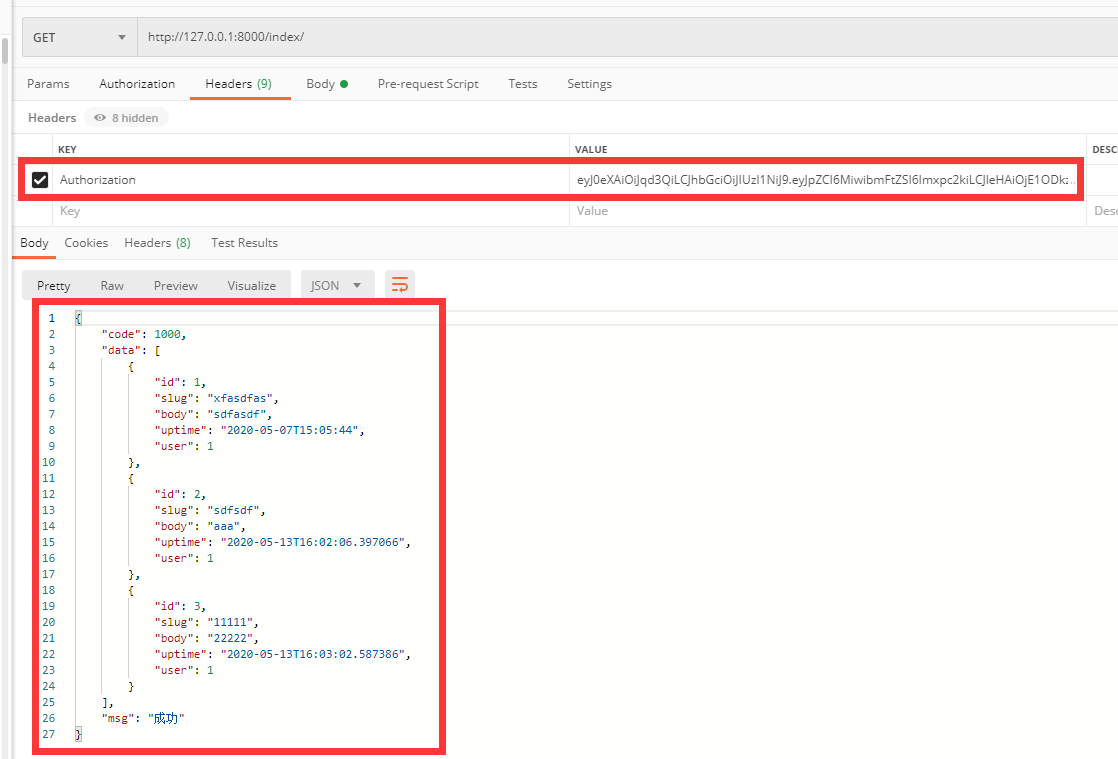
Task: Show the response Cookies tab
Action: click(86, 243)
